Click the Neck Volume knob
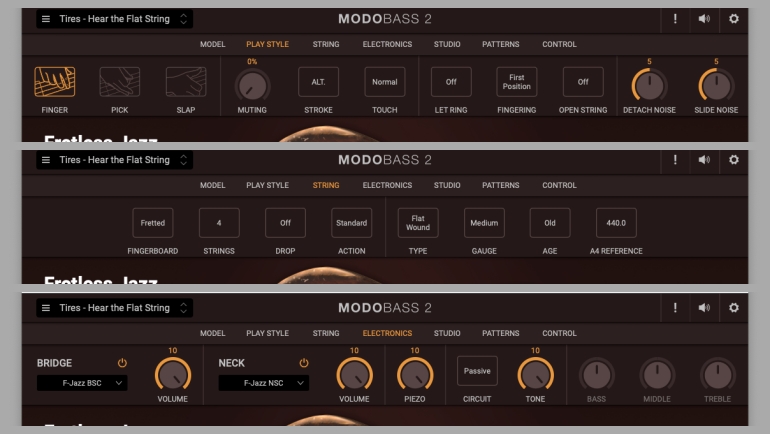770x434 pixels. pos(354,375)
